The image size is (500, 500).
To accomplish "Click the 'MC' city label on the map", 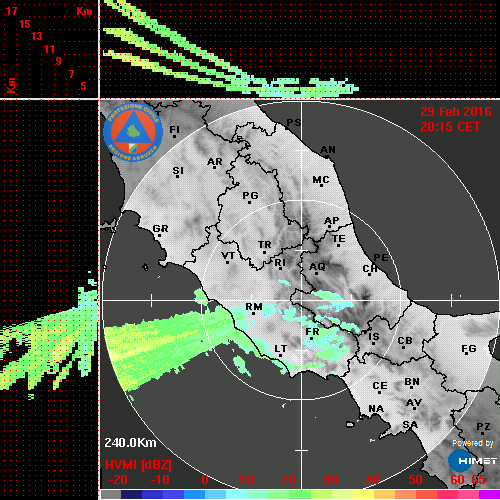I will [321, 180].
